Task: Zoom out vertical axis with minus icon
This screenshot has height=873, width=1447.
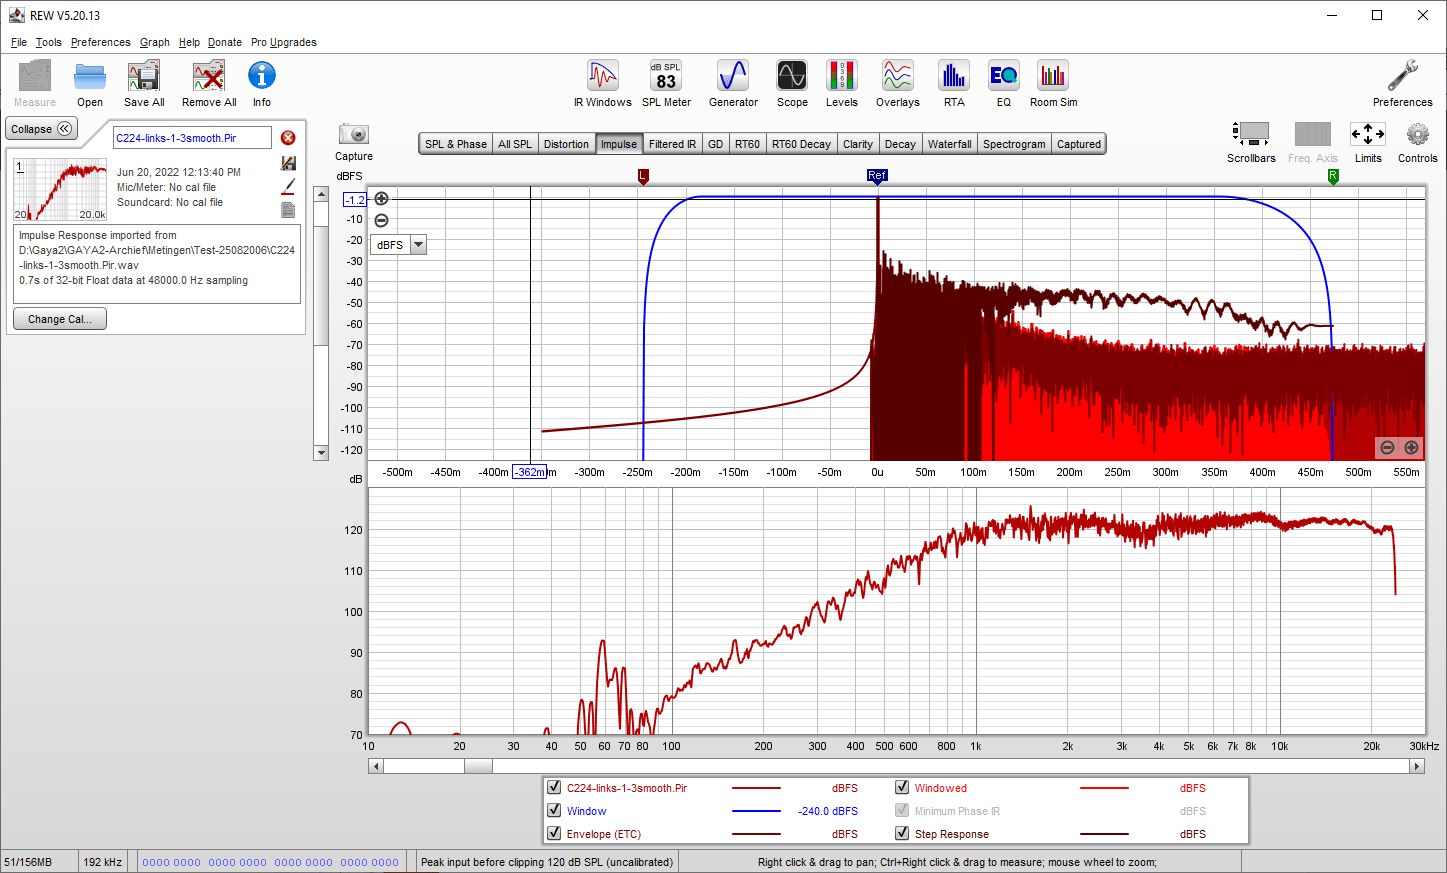Action: (381, 220)
